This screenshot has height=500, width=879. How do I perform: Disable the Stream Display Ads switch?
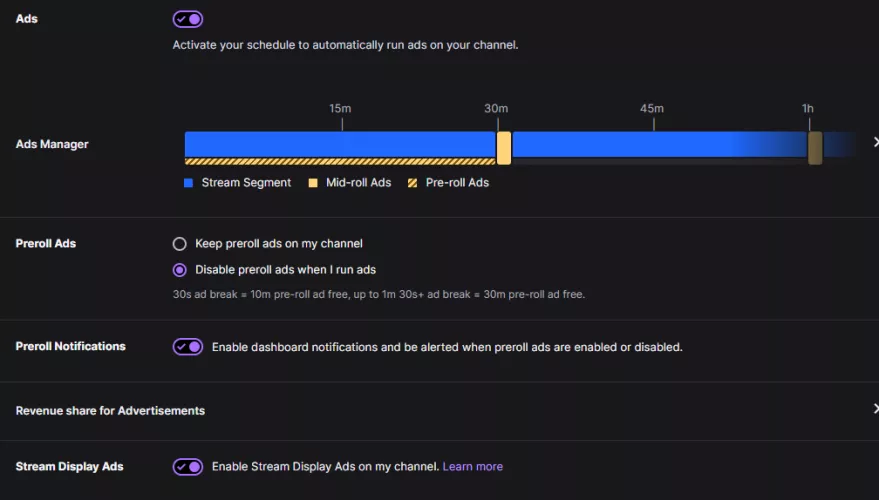pyautogui.click(x=188, y=467)
